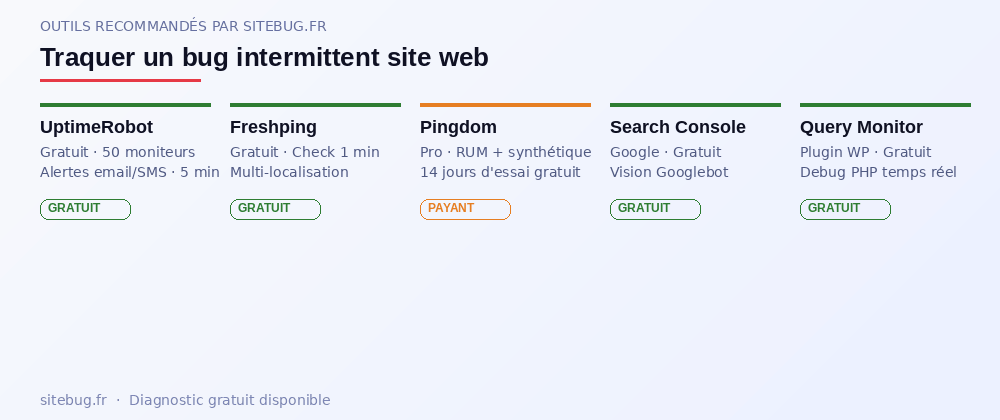Click the GRATUIT badge under UptimeRobot

(x=85, y=209)
